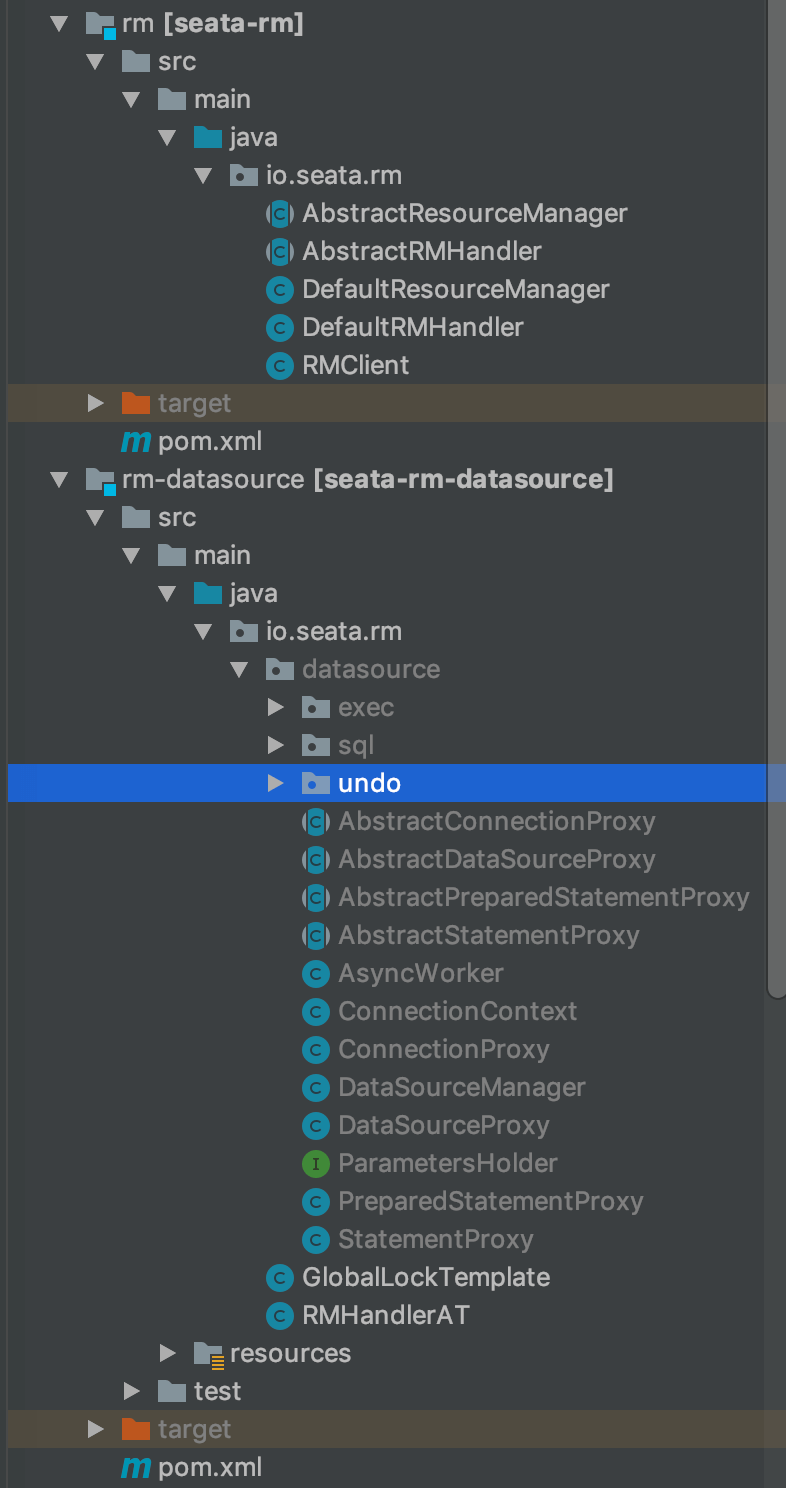Click the vertical scrollbar thumb
Screen dimensions: 786x1488
click(x=776, y=500)
